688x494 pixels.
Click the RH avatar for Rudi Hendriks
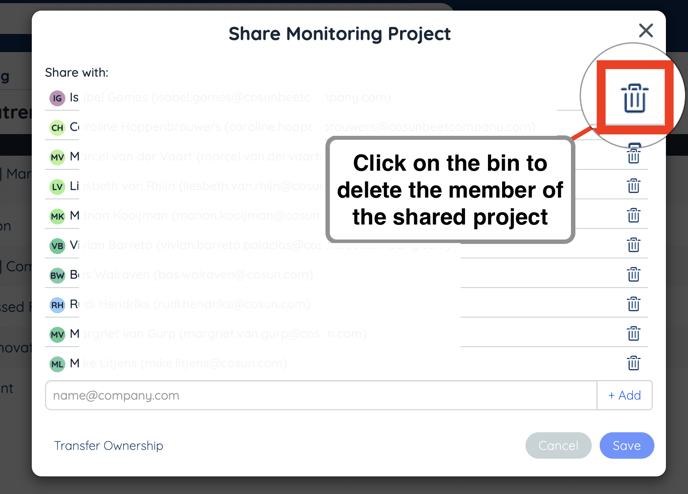coord(57,304)
